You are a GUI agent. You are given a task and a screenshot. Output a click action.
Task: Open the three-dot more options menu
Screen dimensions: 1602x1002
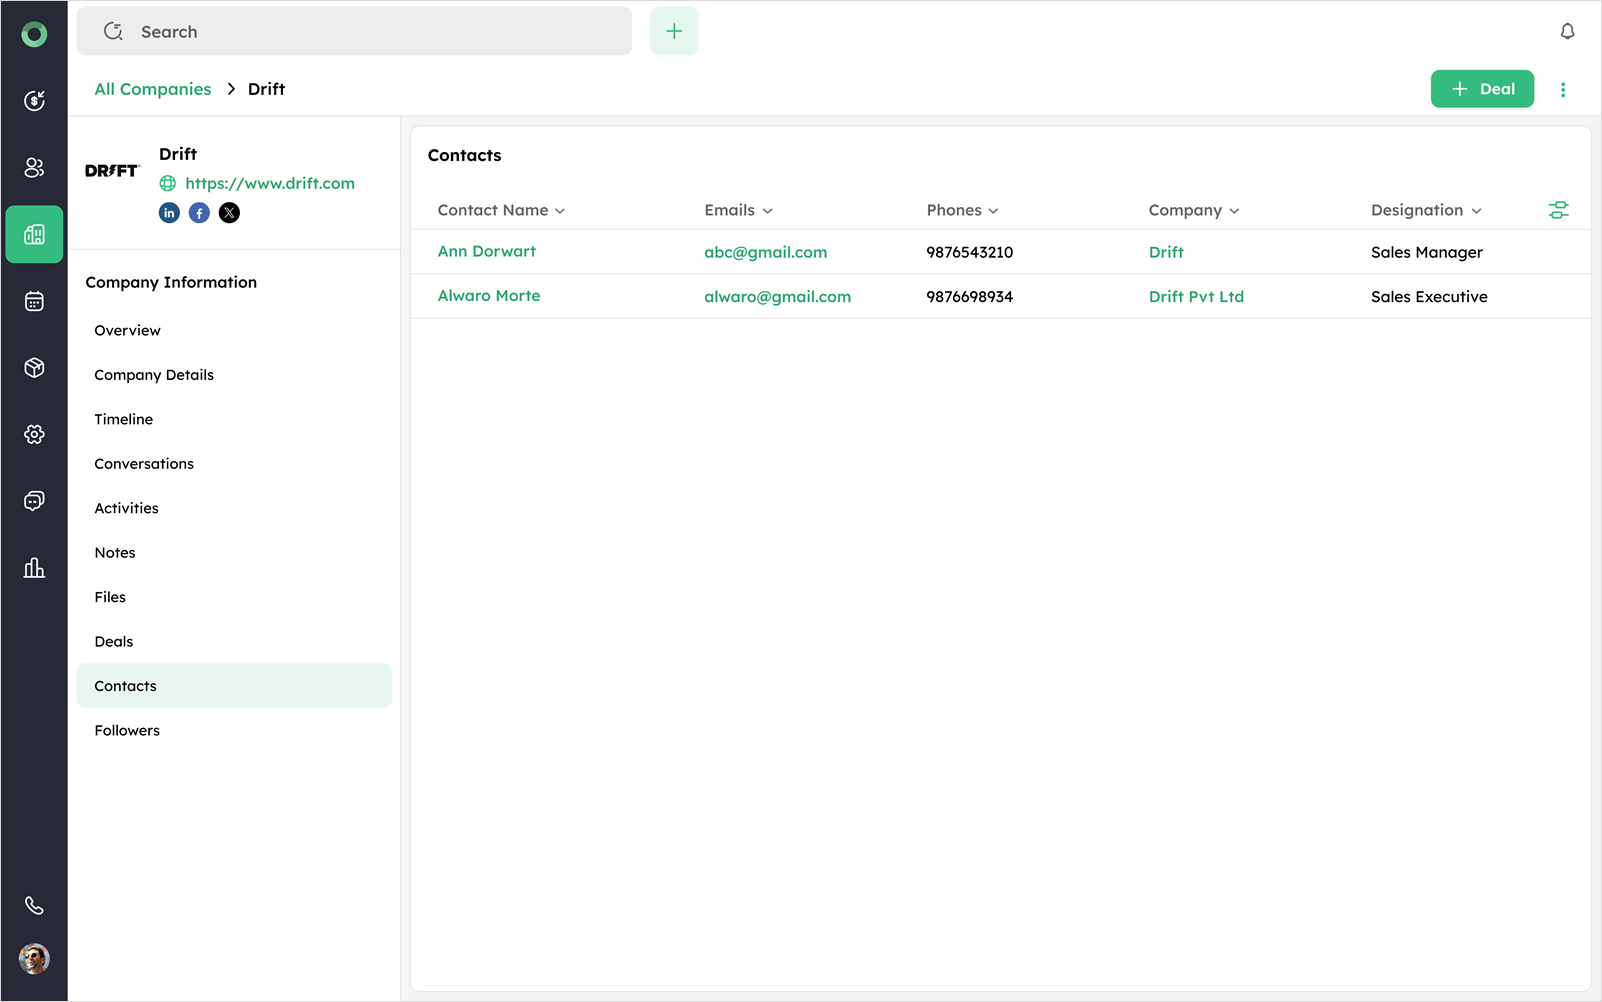1563,90
